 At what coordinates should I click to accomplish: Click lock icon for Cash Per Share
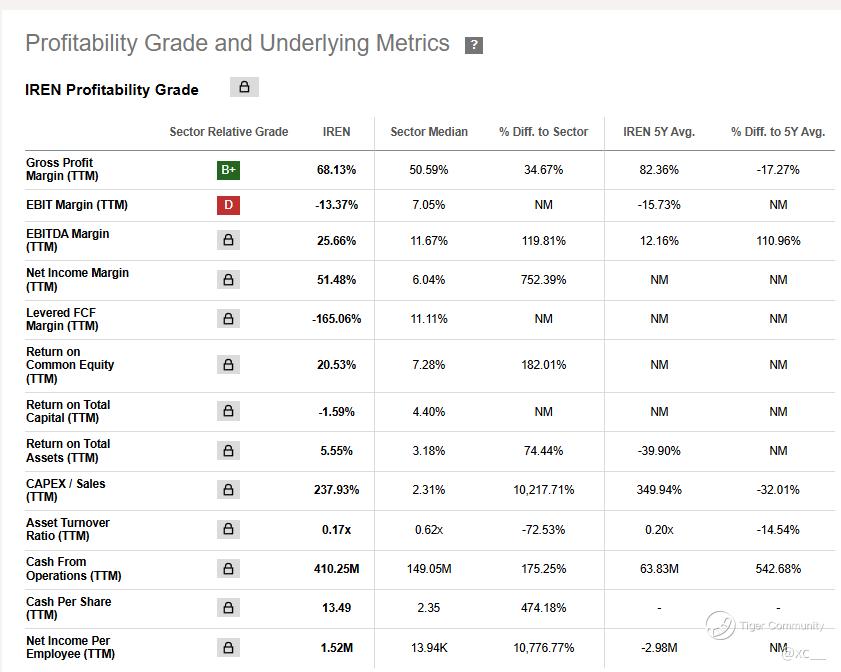click(228, 608)
